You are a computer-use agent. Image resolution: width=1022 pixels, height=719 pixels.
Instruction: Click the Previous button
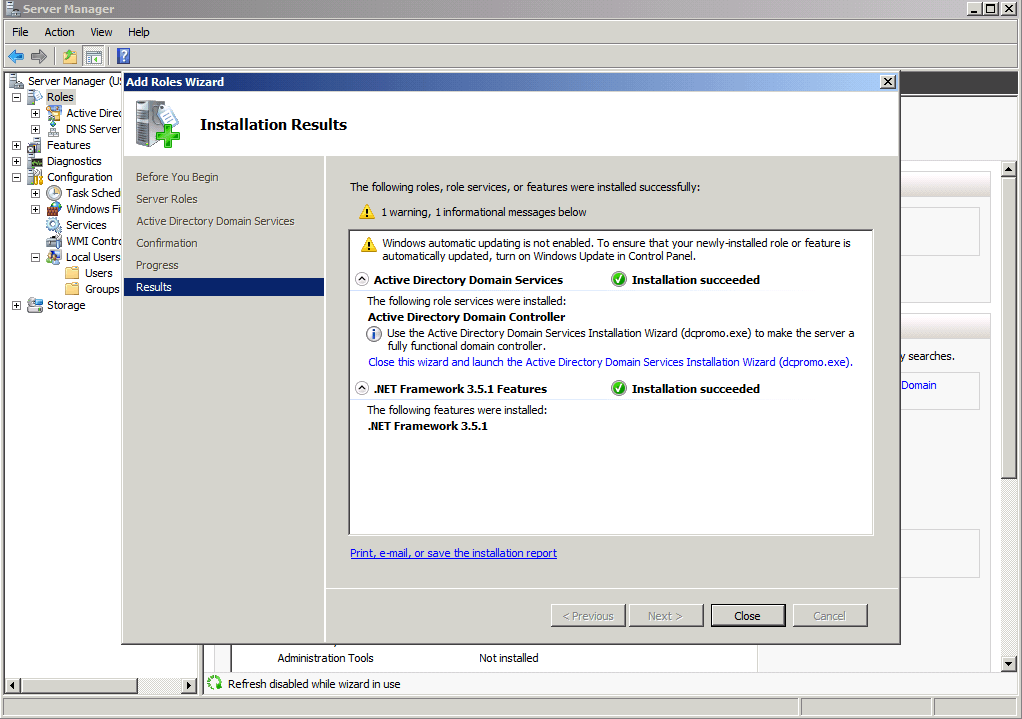(x=588, y=615)
